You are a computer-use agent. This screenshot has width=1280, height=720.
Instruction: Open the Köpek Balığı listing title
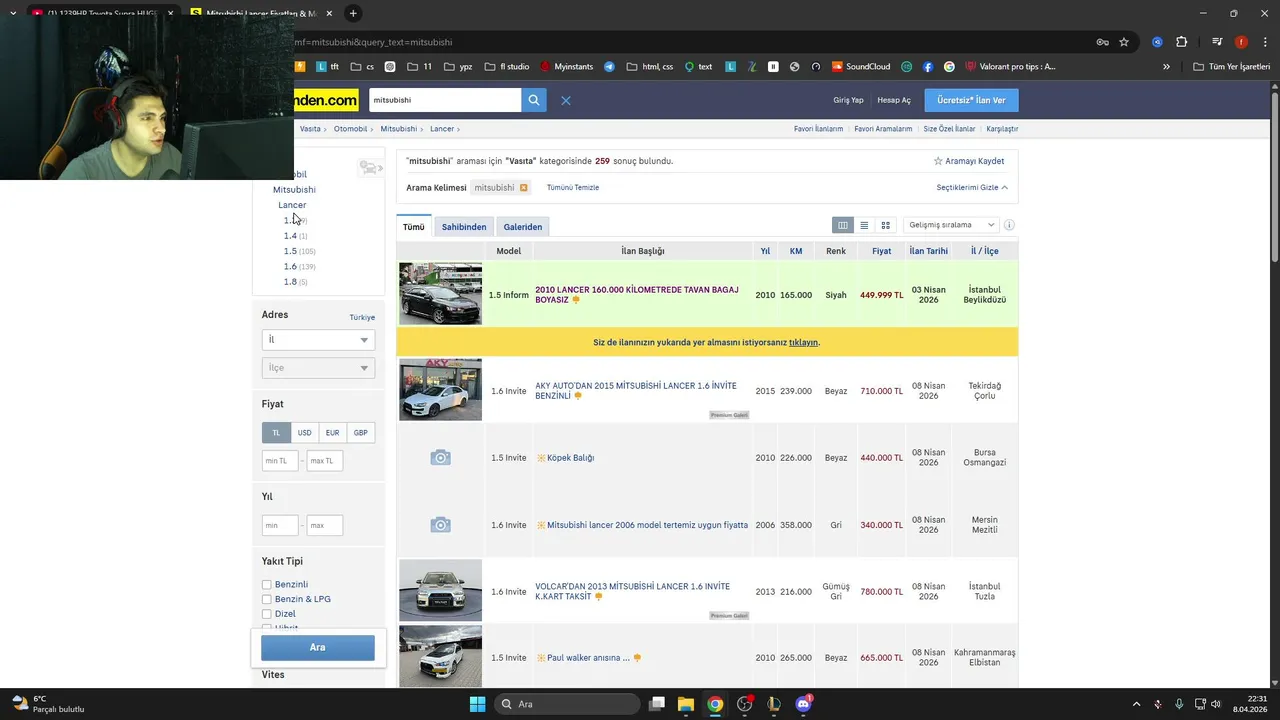click(x=570, y=458)
